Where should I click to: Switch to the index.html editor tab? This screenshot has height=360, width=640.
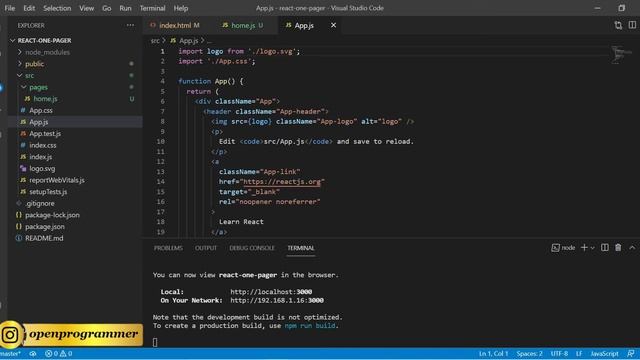click(x=175, y=25)
